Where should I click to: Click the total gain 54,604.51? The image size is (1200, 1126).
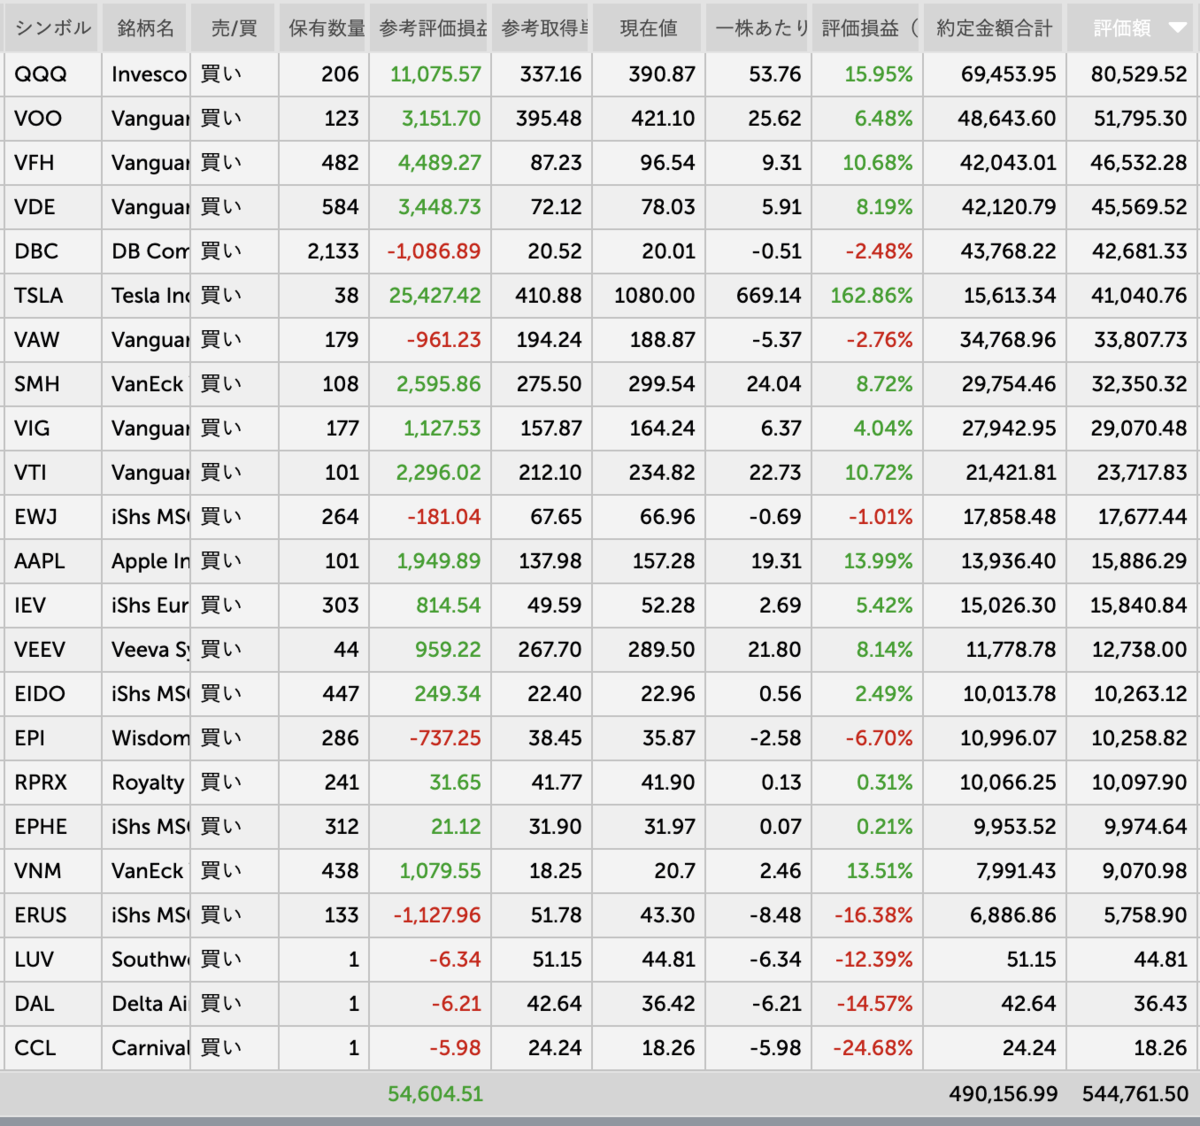pos(435,1094)
